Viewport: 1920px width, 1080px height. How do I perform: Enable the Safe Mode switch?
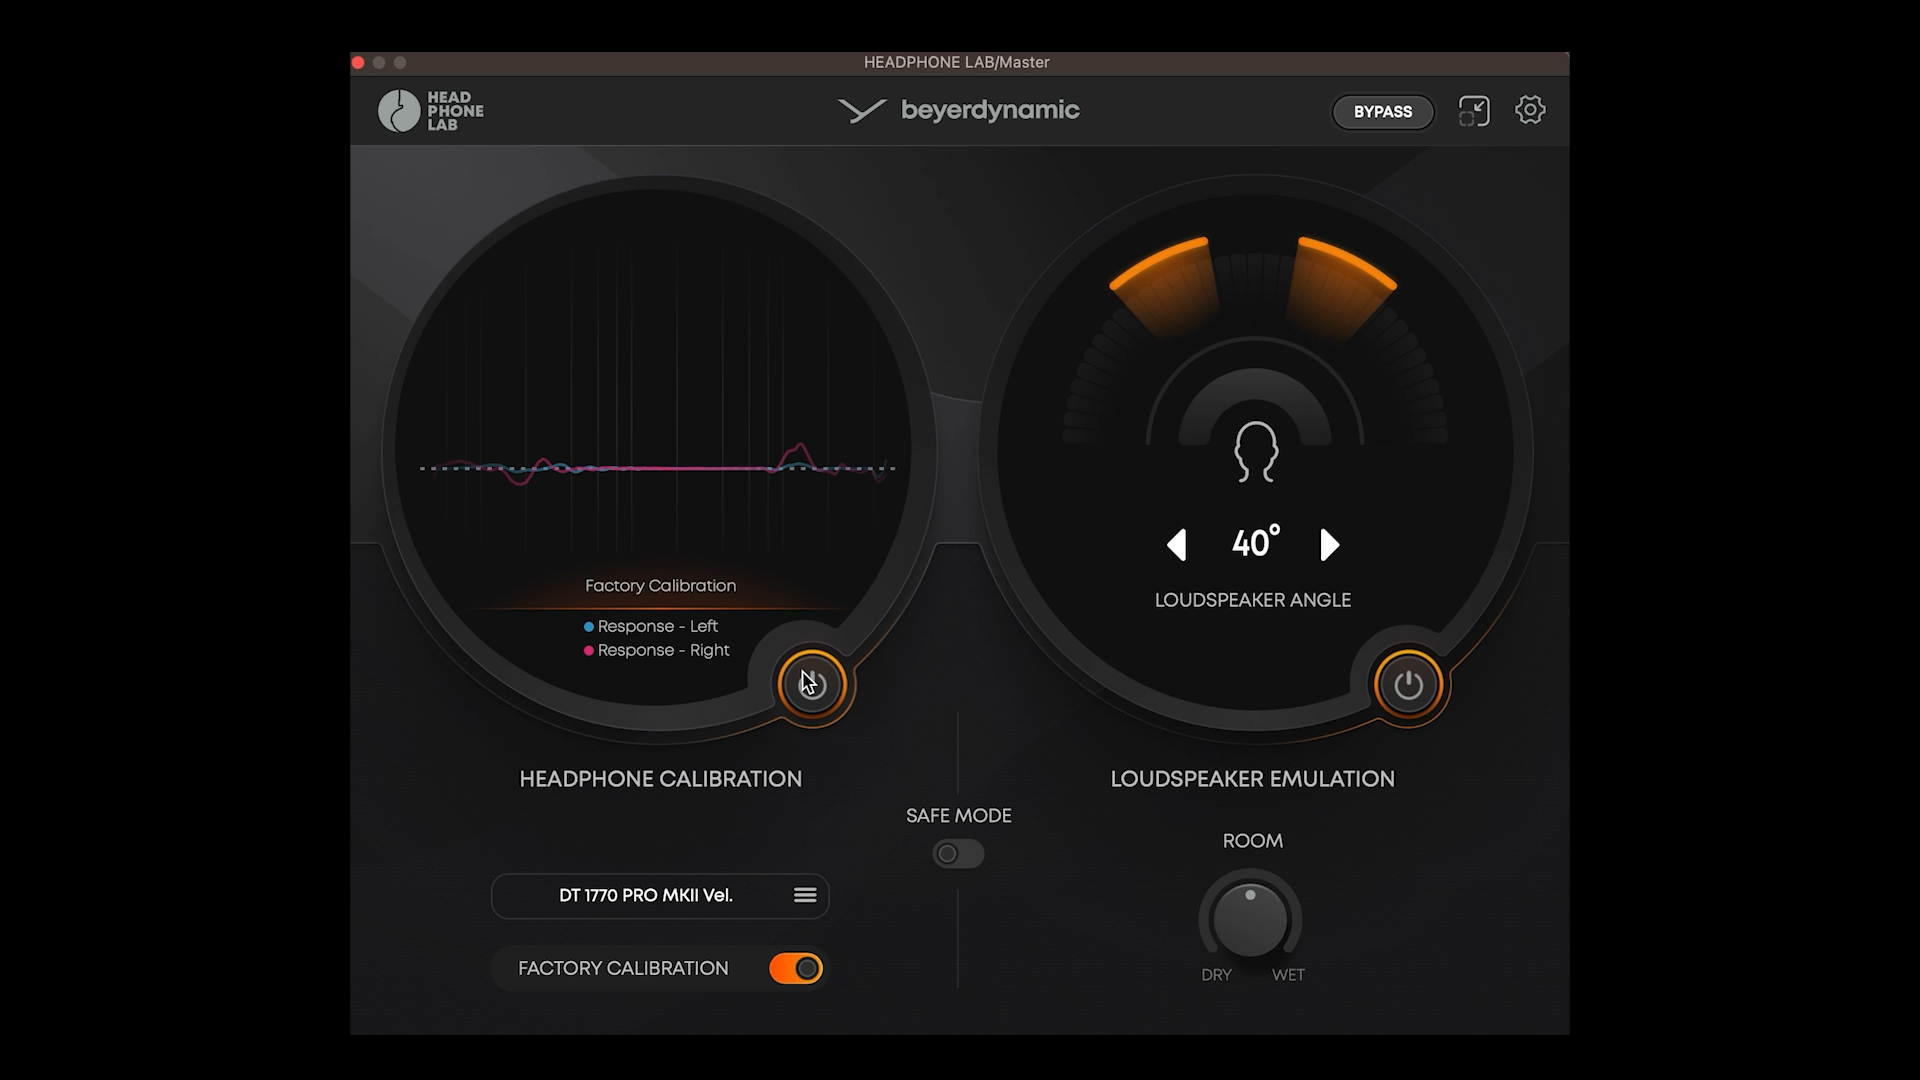coord(958,854)
